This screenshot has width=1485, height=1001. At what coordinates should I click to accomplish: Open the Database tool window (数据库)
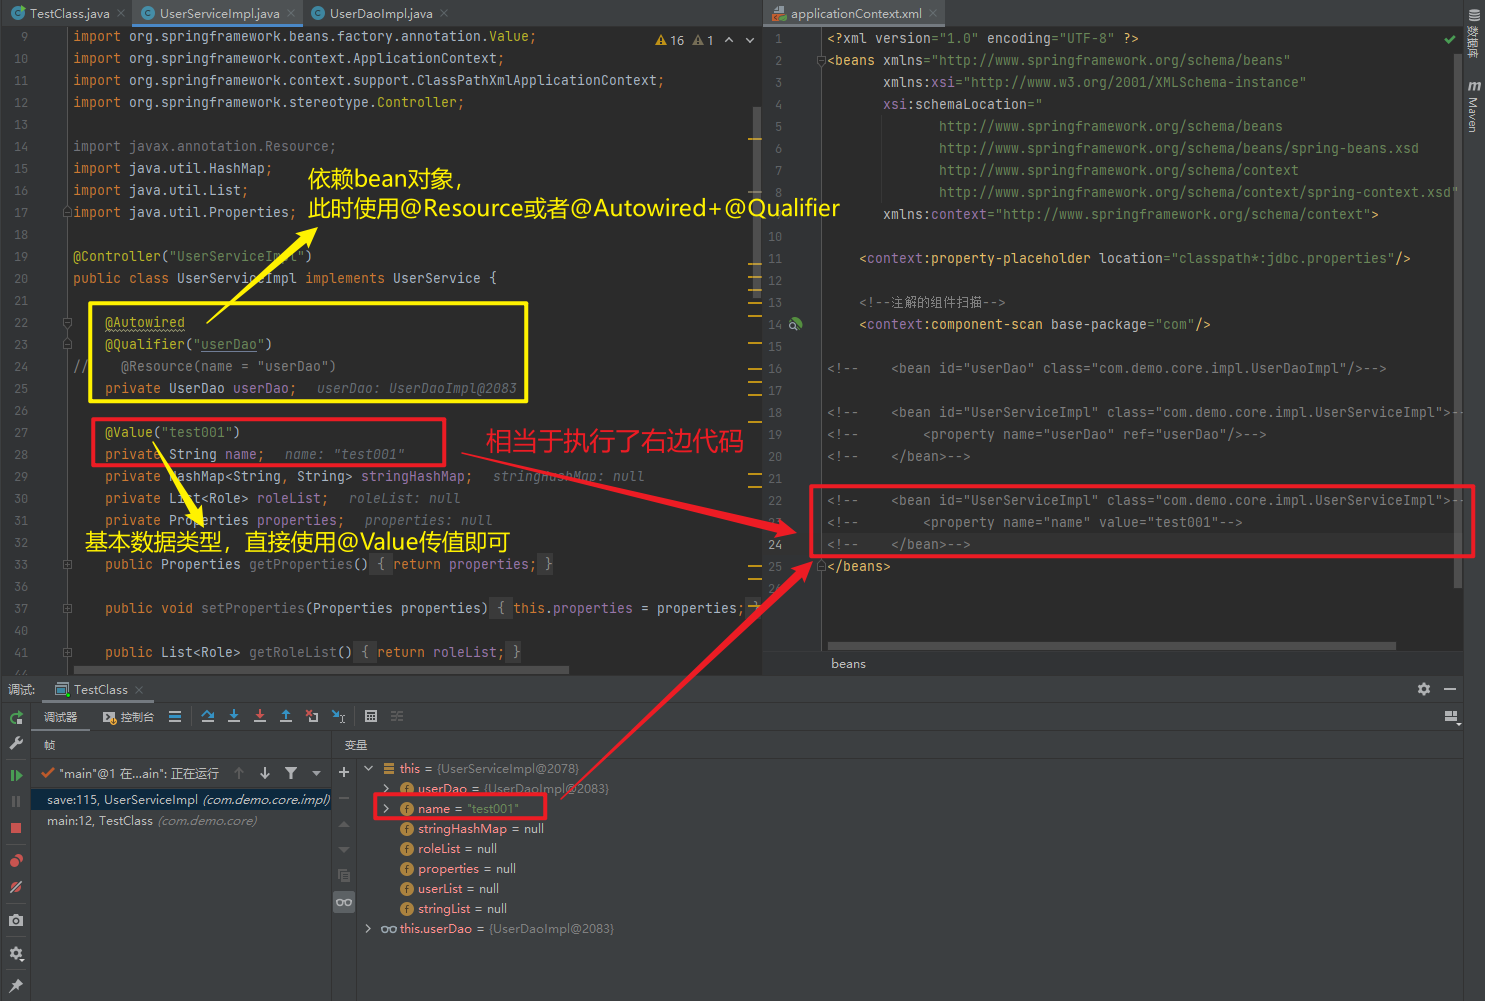pos(1474,35)
